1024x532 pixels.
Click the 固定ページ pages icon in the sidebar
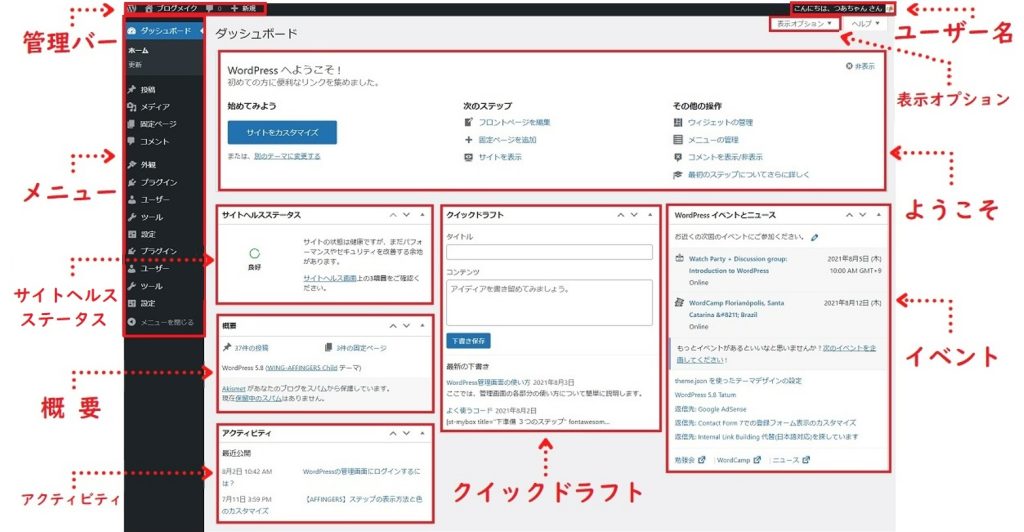click(x=132, y=124)
